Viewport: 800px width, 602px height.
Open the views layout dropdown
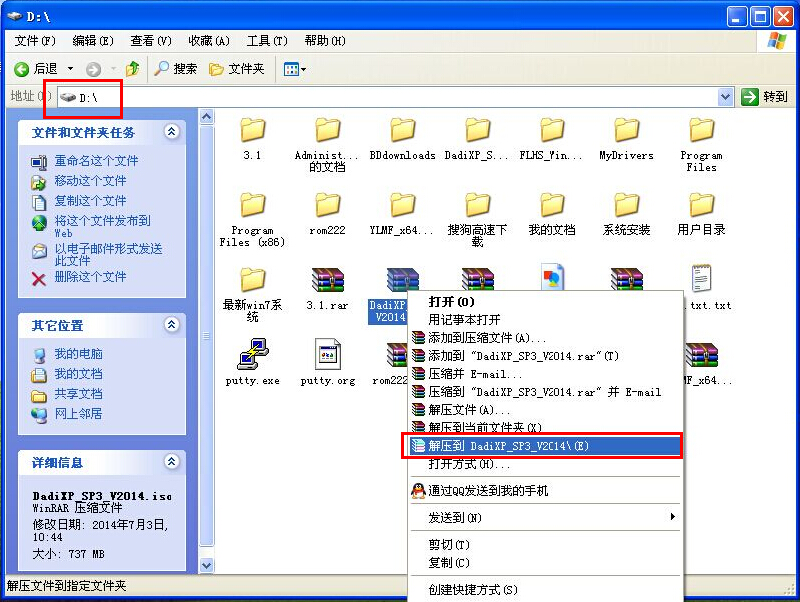(x=294, y=69)
